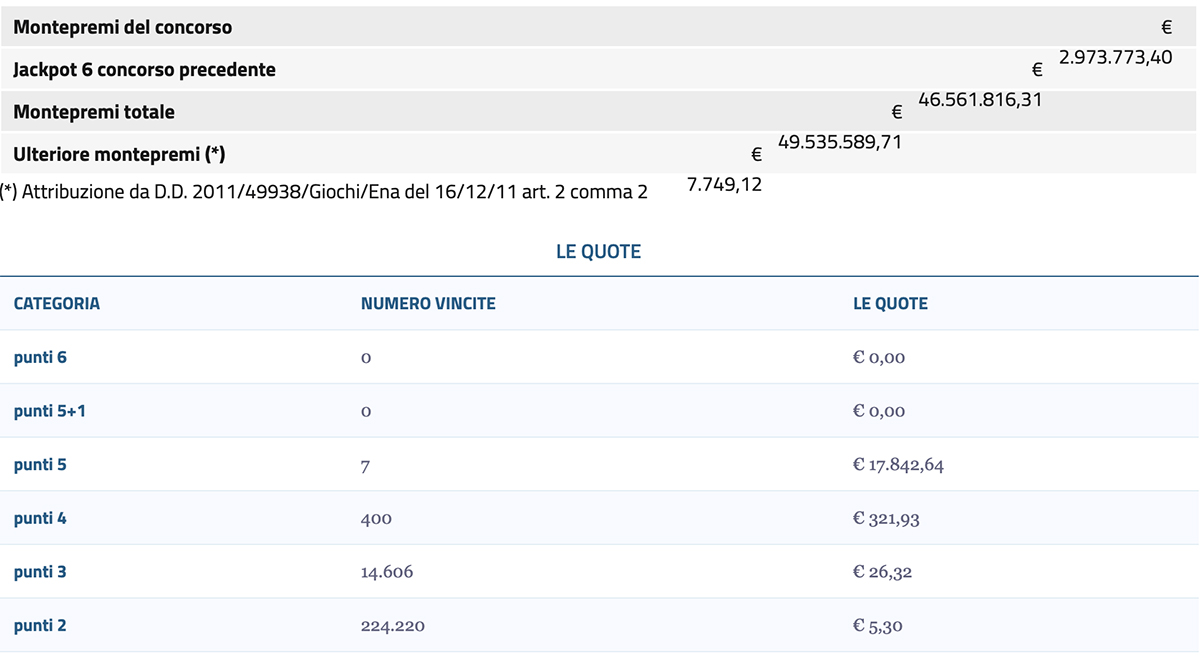Click the punti 4 category link
The width and height of the screenshot is (1200, 656).
(x=40, y=519)
